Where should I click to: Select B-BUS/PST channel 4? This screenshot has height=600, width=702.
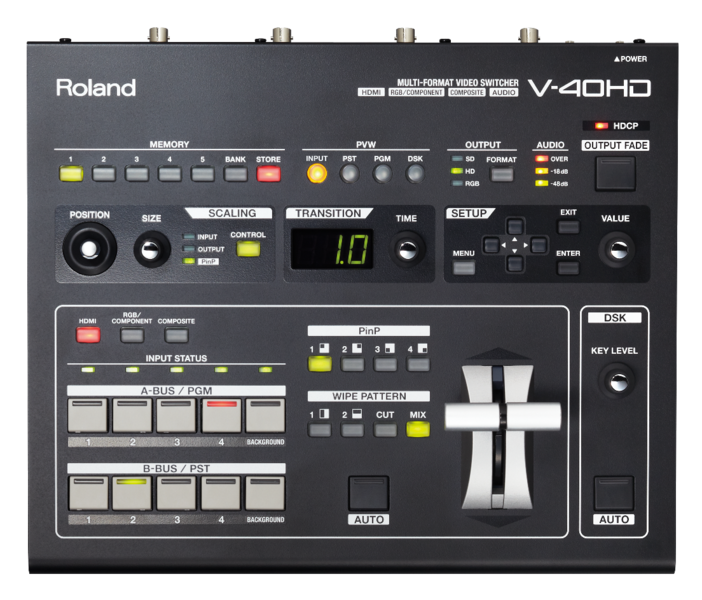click(221, 493)
